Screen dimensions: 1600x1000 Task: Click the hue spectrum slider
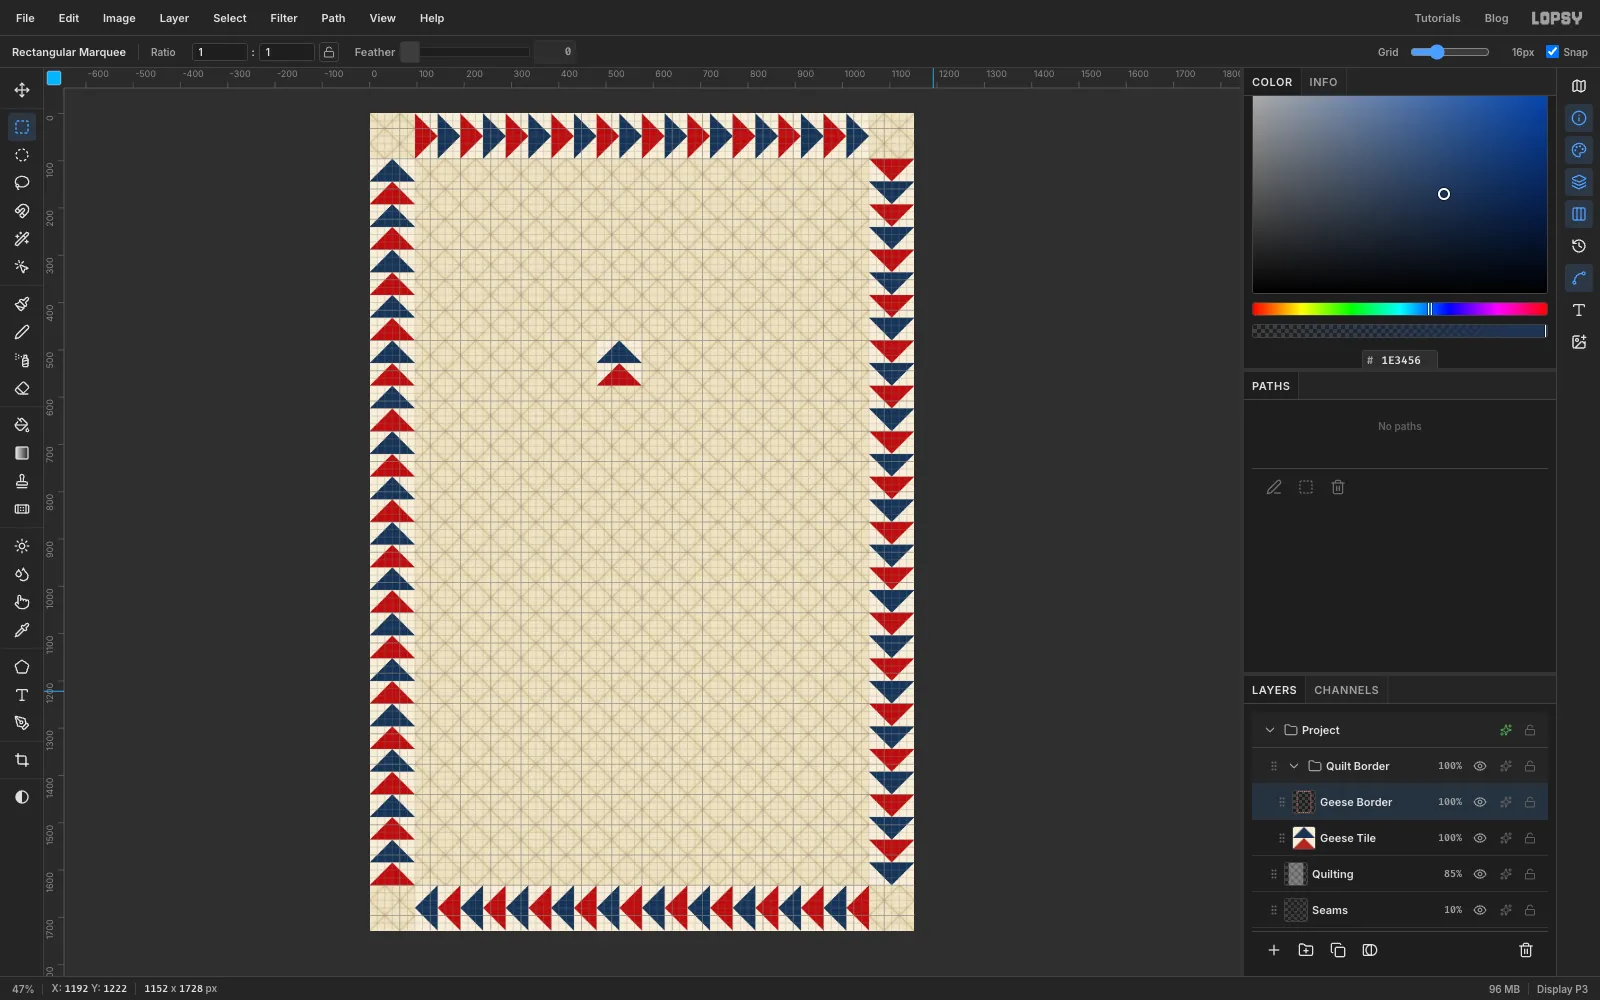1399,309
